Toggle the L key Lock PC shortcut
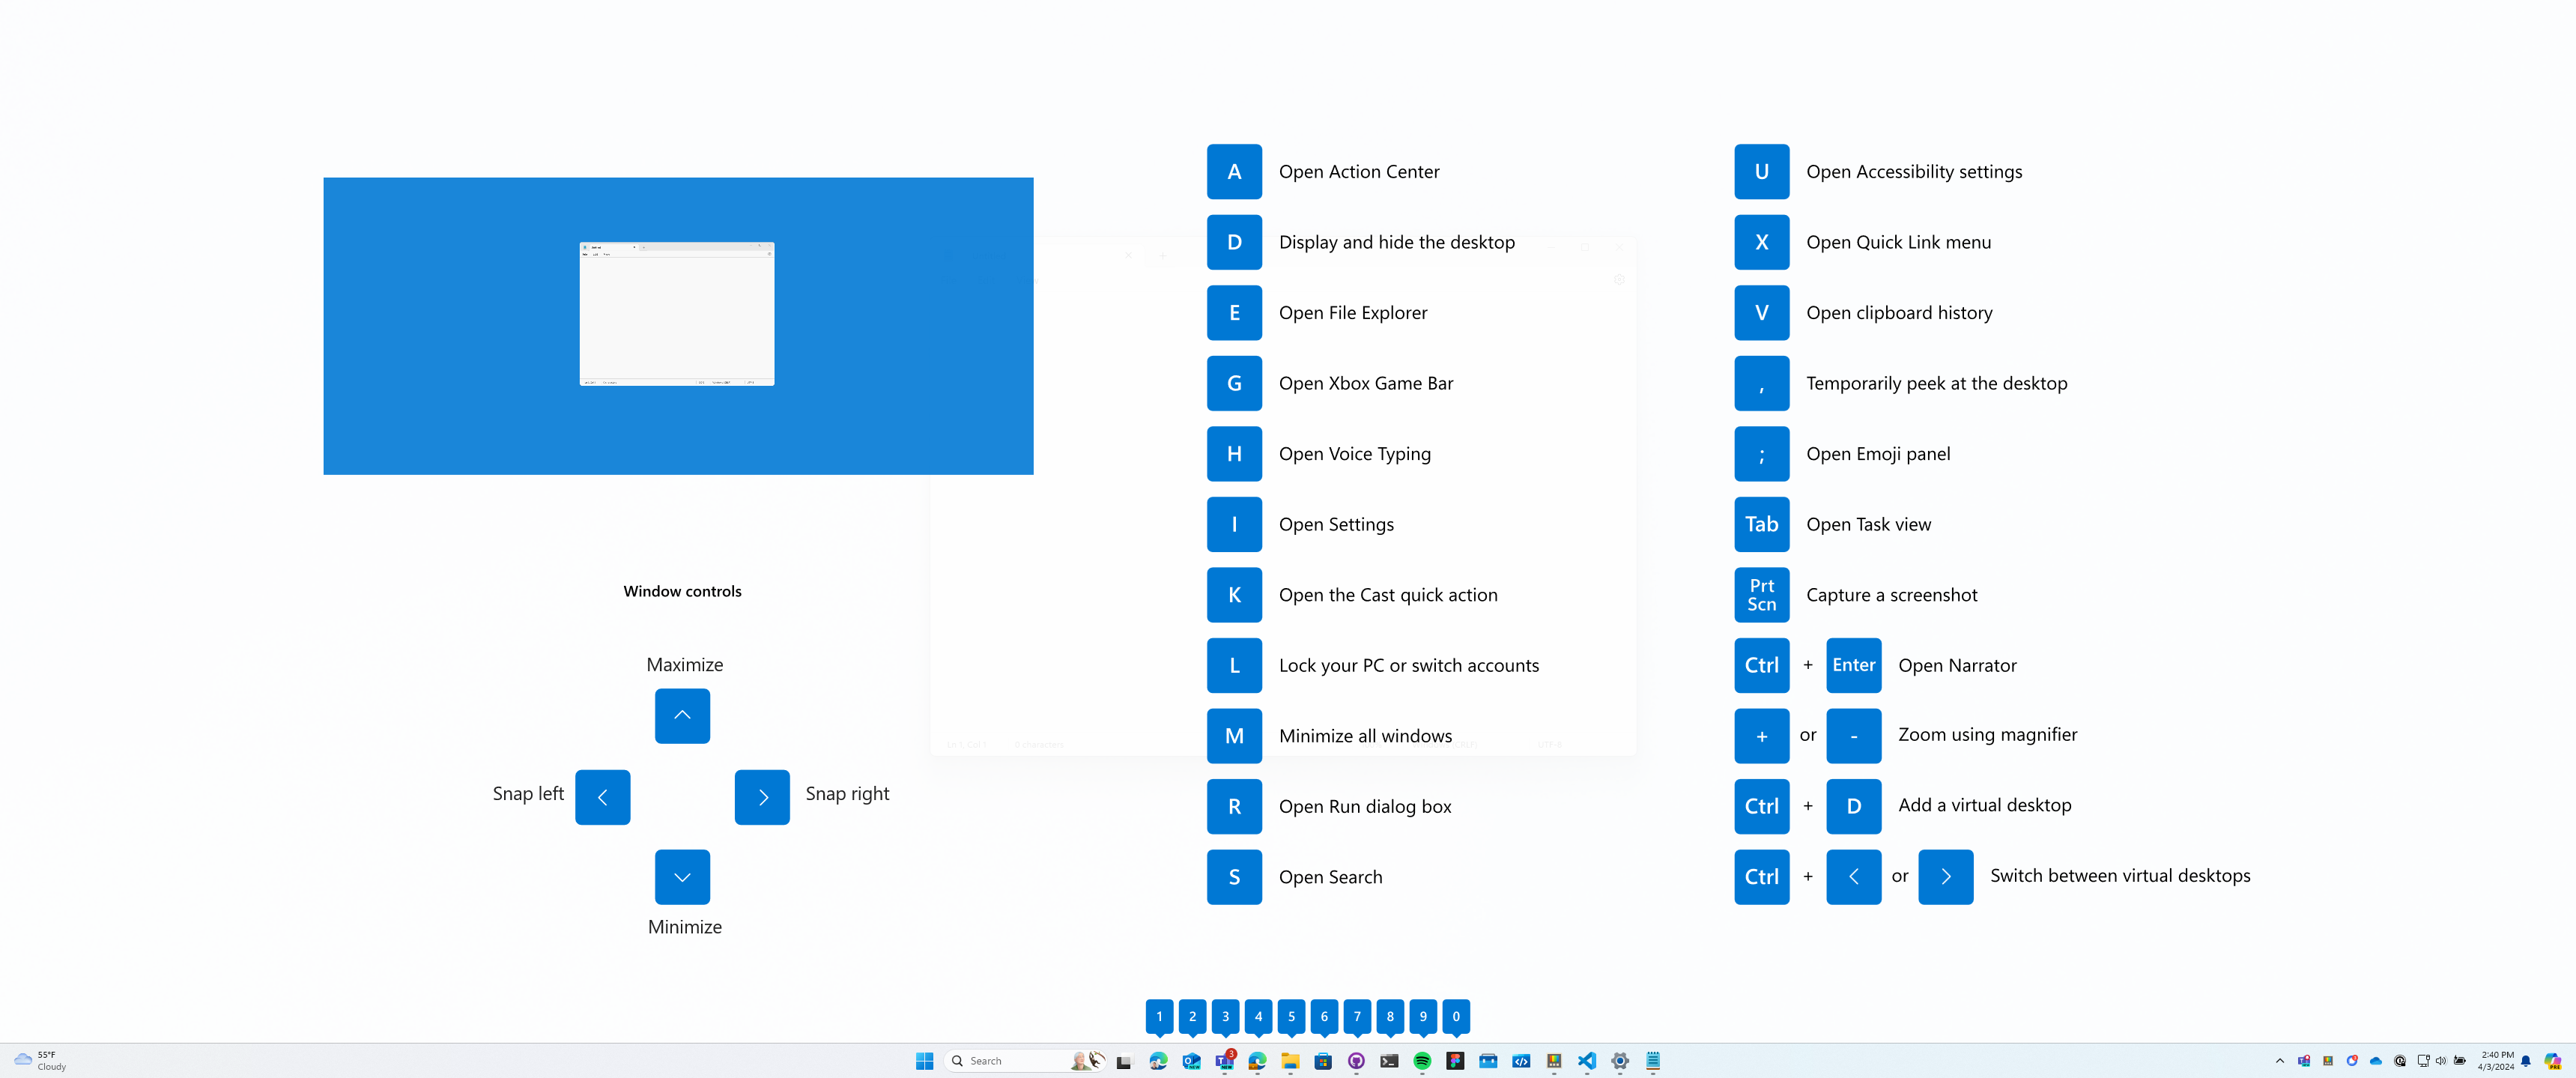The height and width of the screenshot is (1078, 2576). coord(1234,664)
